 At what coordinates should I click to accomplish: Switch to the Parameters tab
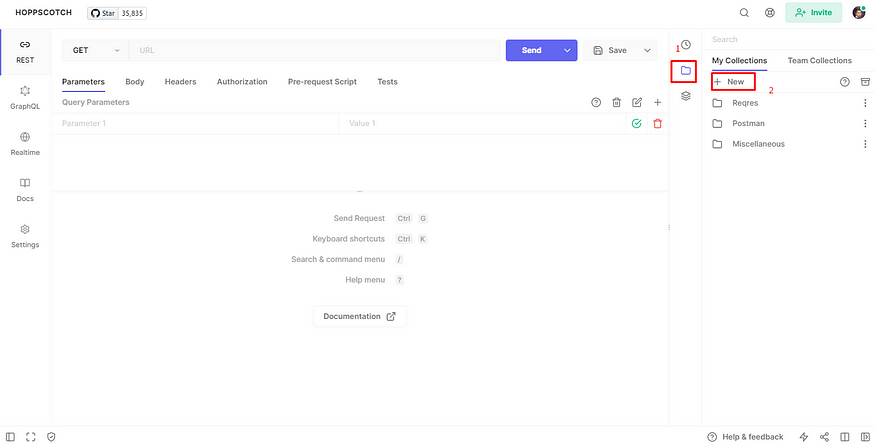[x=83, y=81]
